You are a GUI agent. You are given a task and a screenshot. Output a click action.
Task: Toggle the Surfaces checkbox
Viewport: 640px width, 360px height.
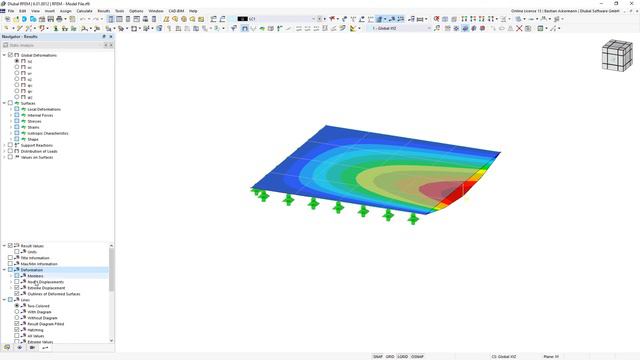[x=11, y=103]
